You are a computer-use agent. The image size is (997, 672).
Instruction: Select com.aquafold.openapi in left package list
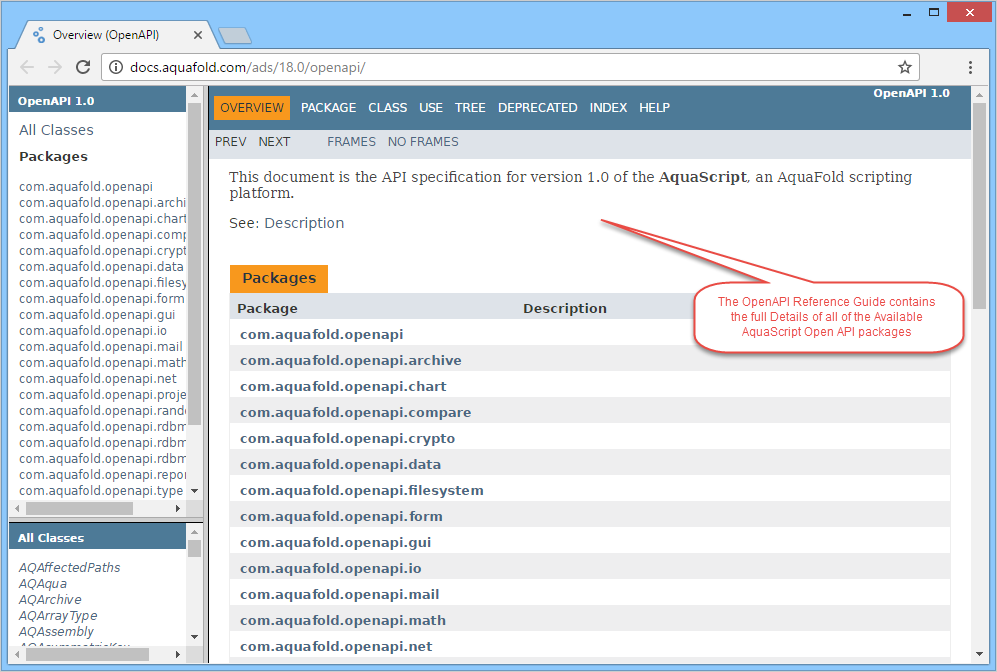click(x=86, y=187)
